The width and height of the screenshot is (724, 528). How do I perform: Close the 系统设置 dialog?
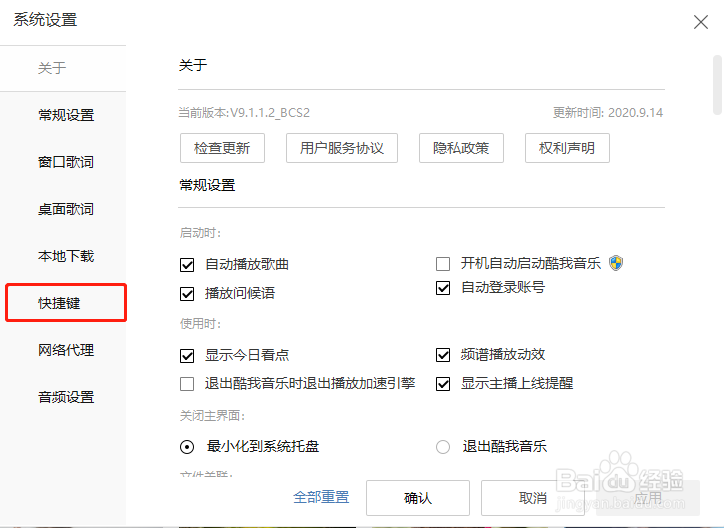[x=700, y=22]
